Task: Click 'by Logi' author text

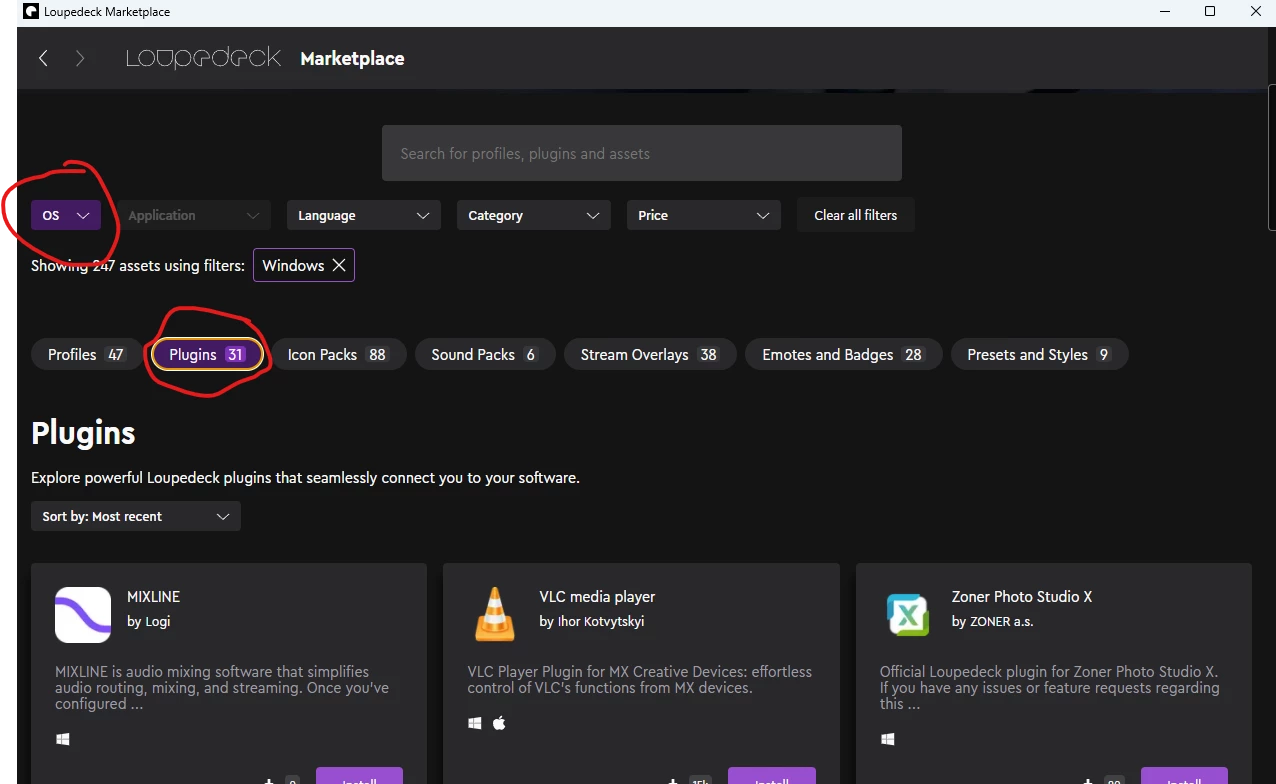Action: [149, 621]
